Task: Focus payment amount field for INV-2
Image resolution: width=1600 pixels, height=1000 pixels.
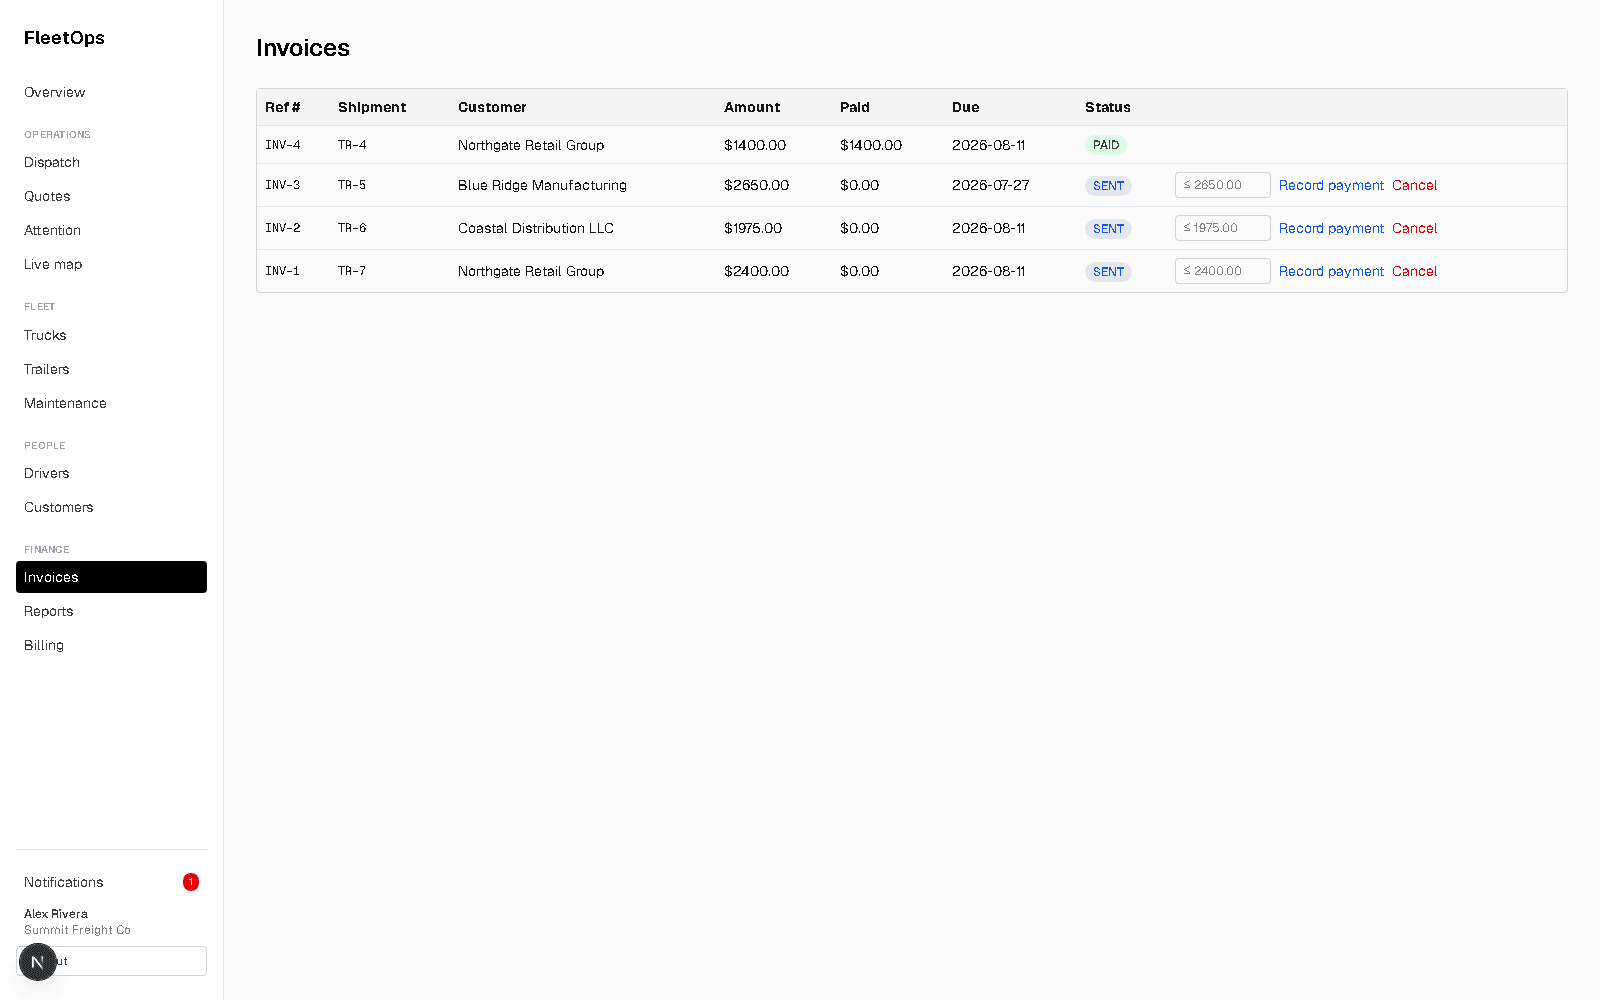Action: [x=1222, y=228]
